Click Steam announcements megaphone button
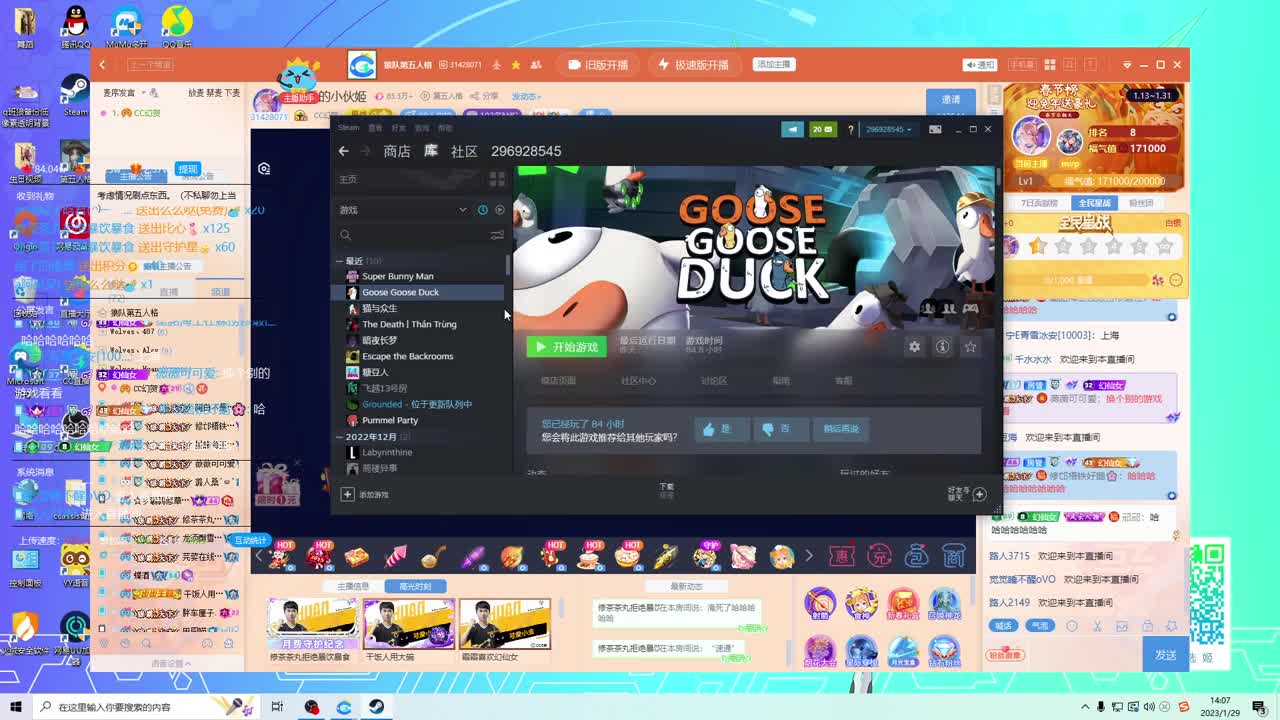The image size is (1280, 720). [x=792, y=129]
